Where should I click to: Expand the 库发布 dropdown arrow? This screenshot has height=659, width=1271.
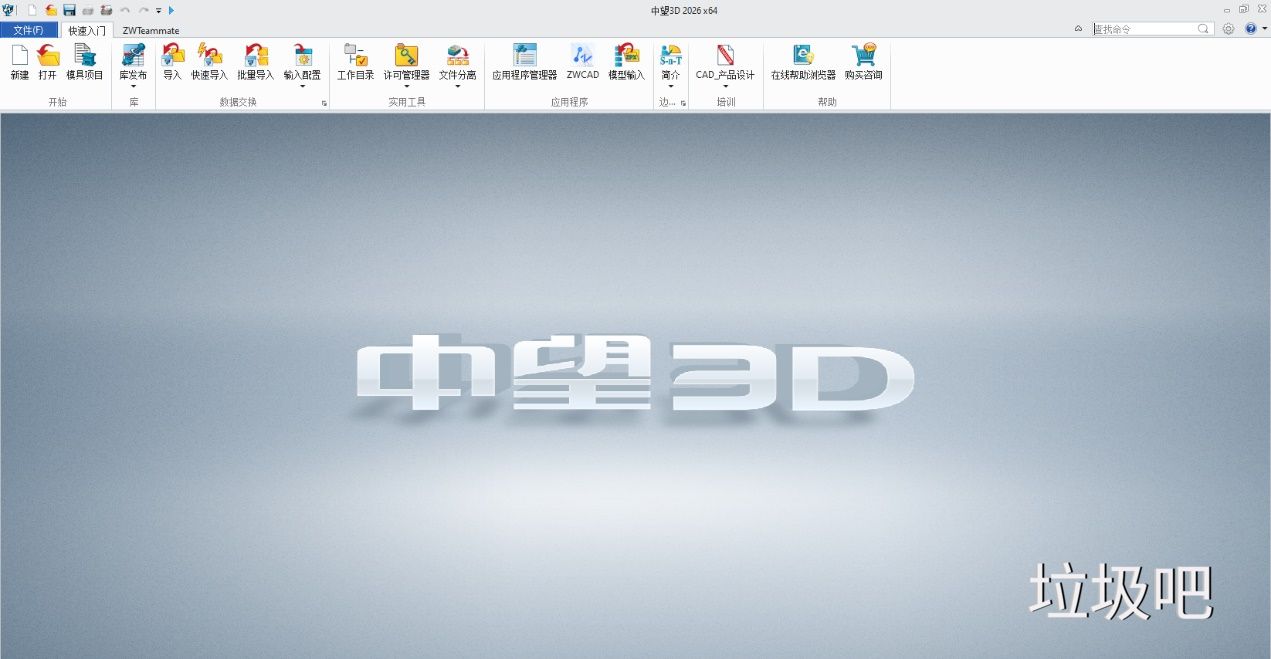click(x=133, y=87)
